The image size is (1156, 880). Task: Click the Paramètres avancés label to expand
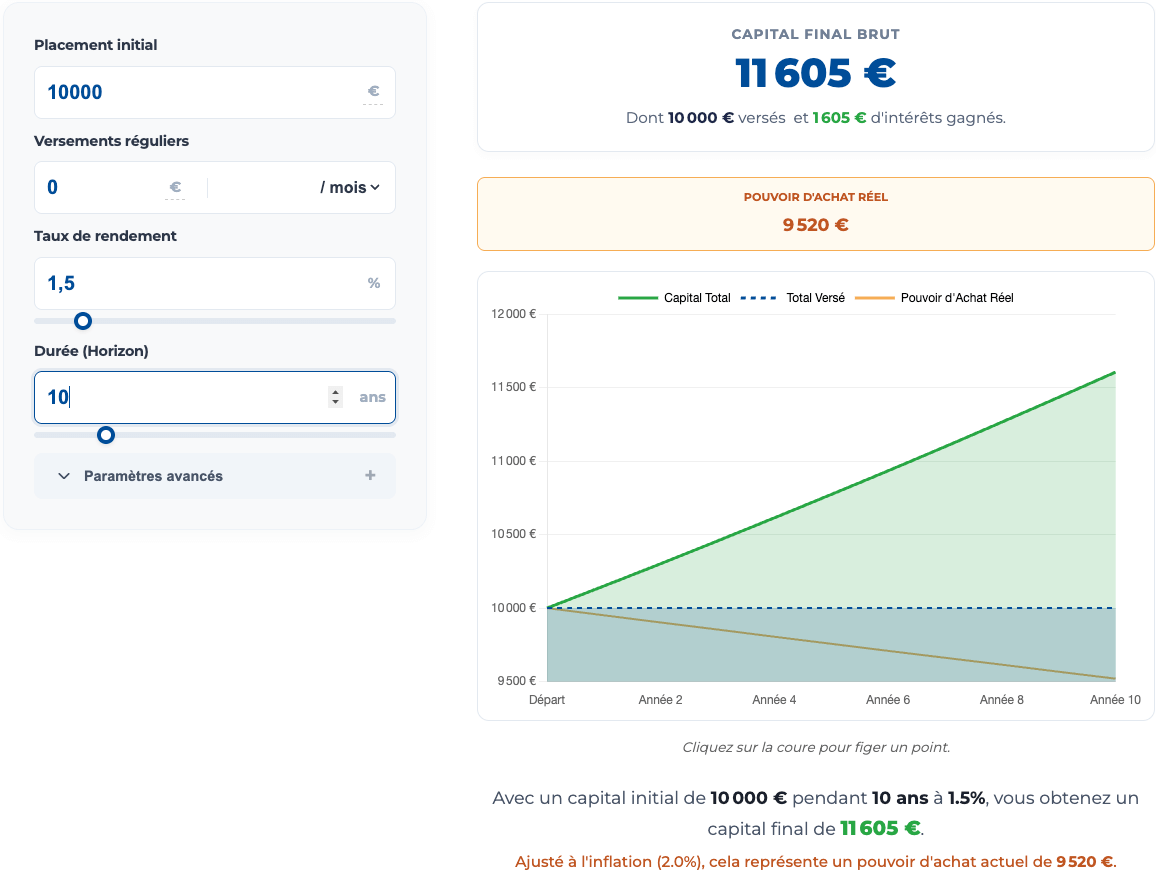(x=153, y=476)
